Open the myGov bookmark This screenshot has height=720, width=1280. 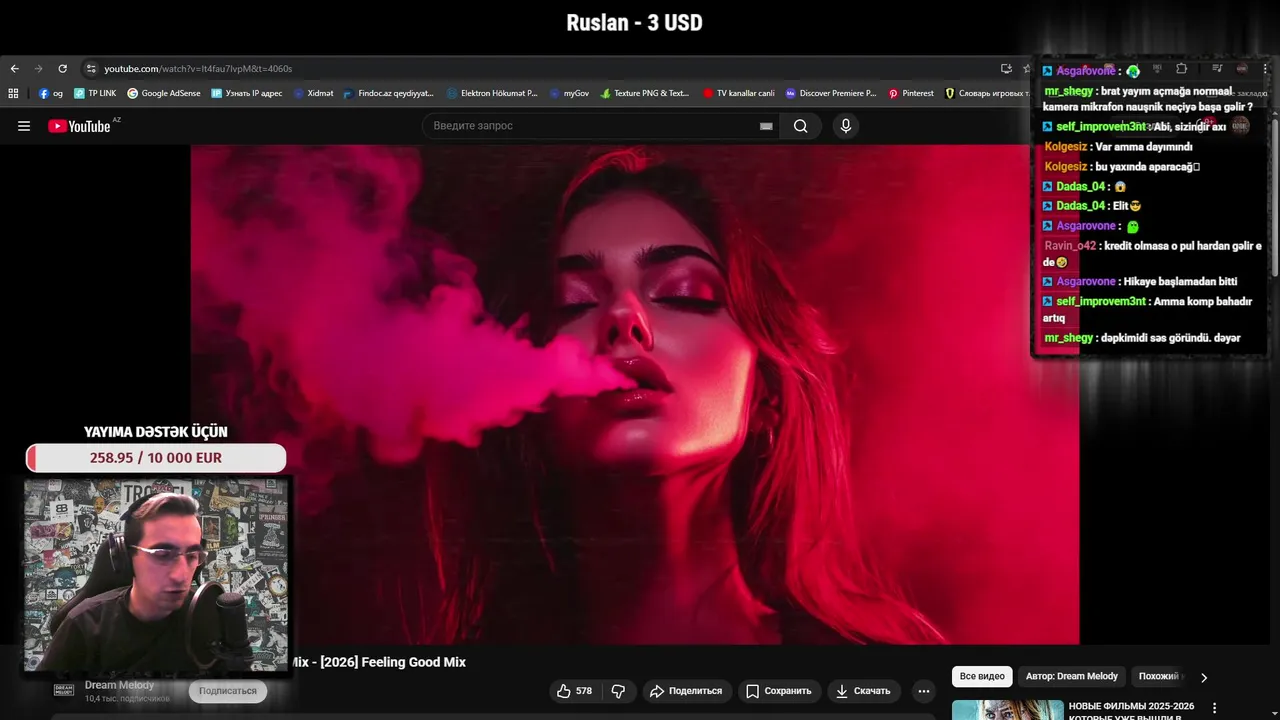[x=569, y=93]
